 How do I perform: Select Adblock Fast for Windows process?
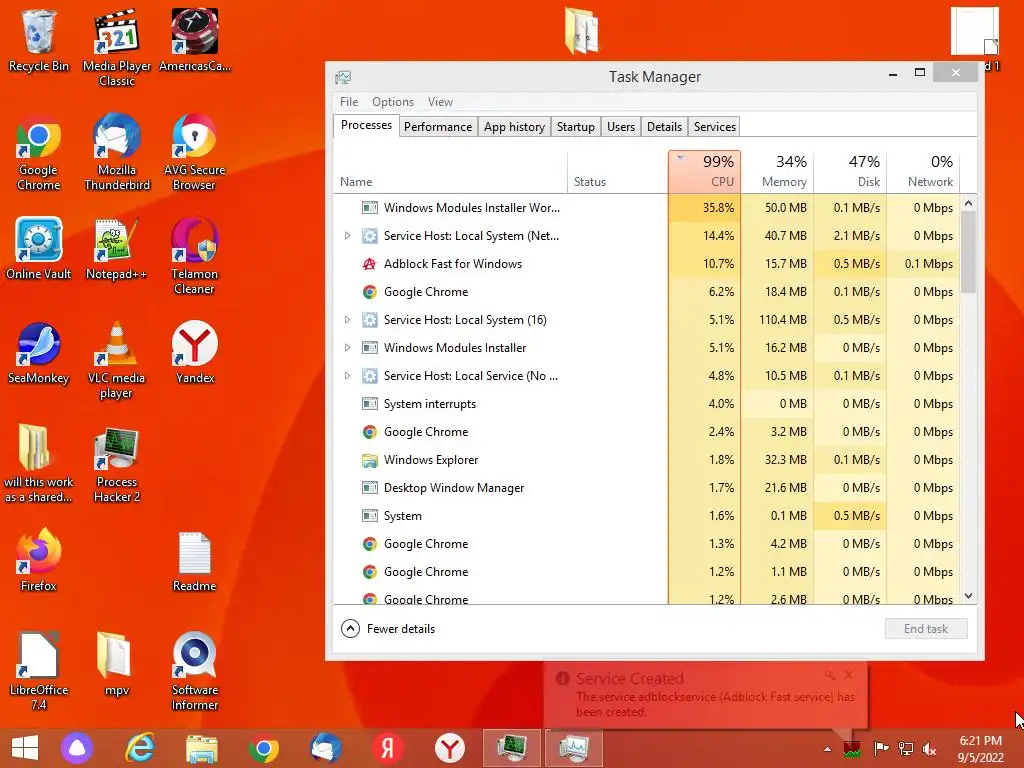(647, 264)
